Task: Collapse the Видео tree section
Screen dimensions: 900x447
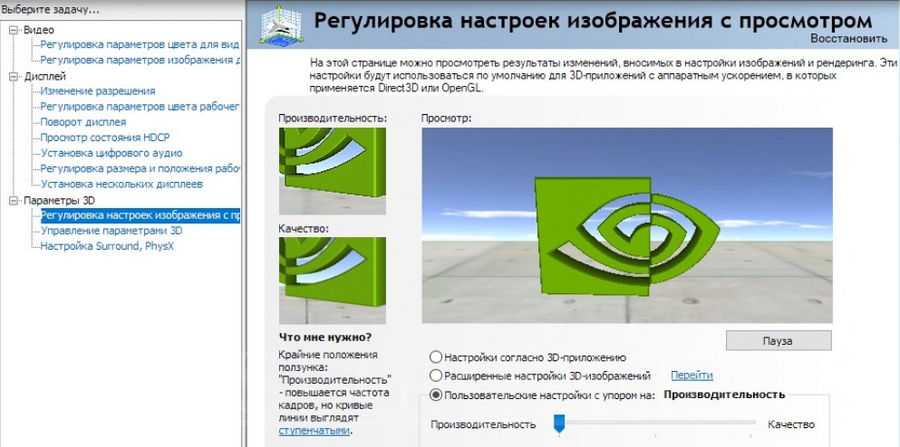Action: pyautogui.click(x=13, y=30)
